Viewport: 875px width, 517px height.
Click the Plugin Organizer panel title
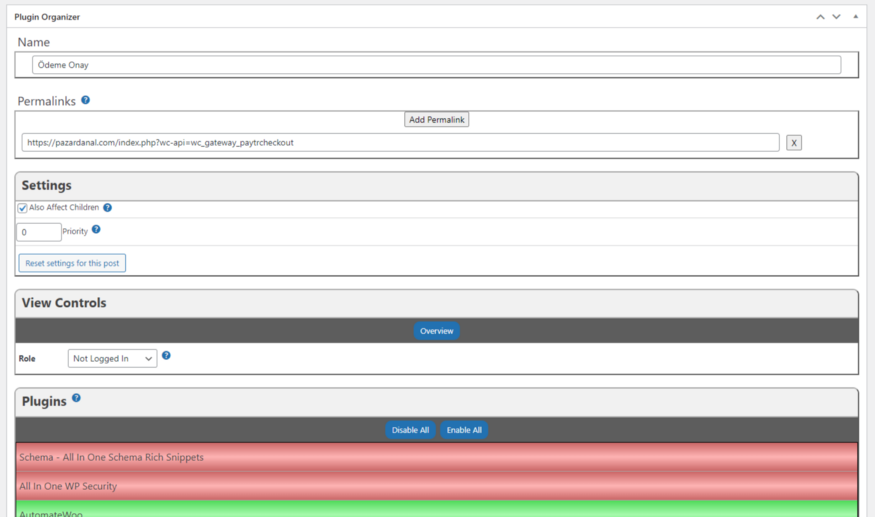coord(47,17)
